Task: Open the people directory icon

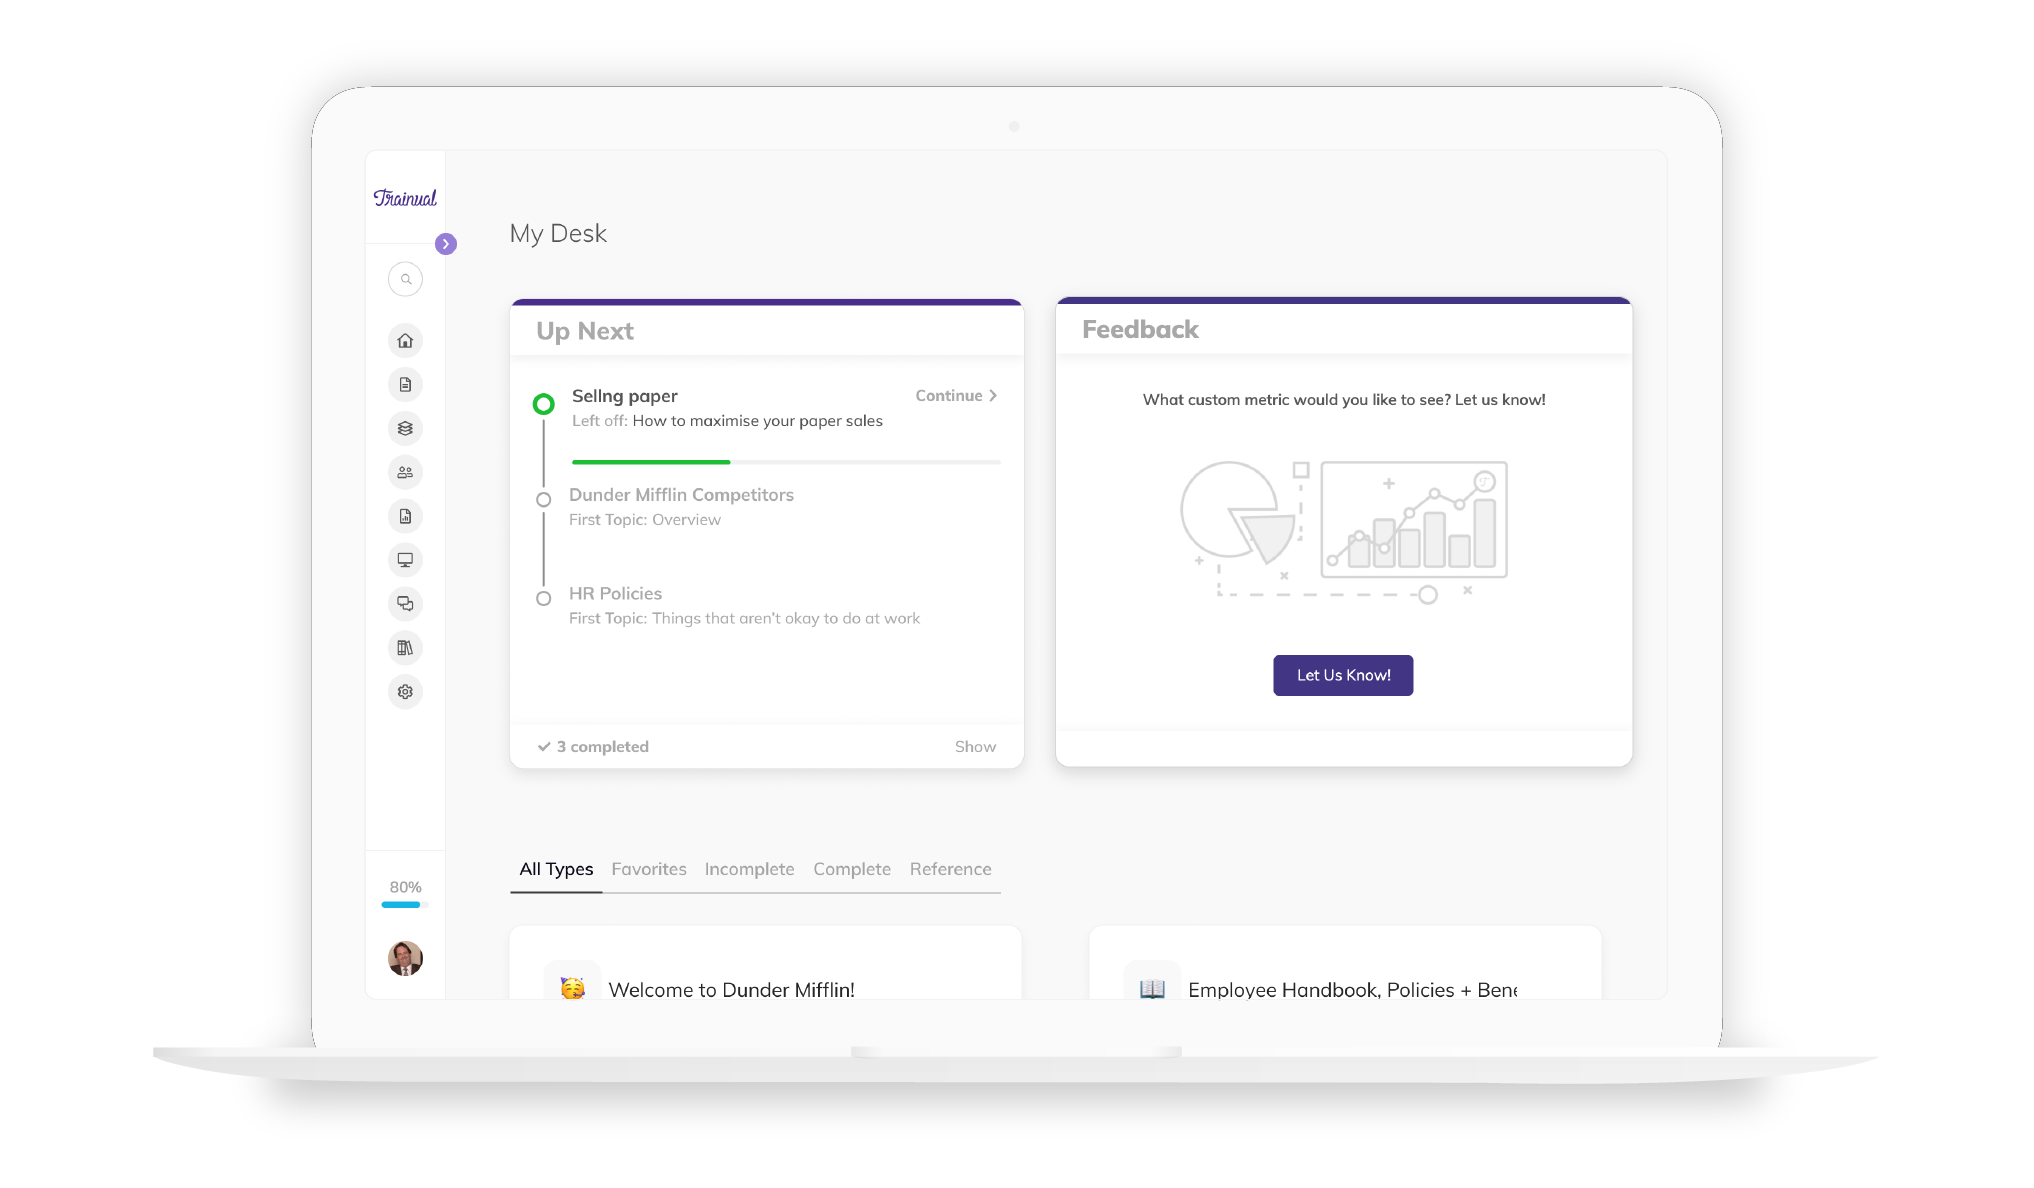Action: 405,472
